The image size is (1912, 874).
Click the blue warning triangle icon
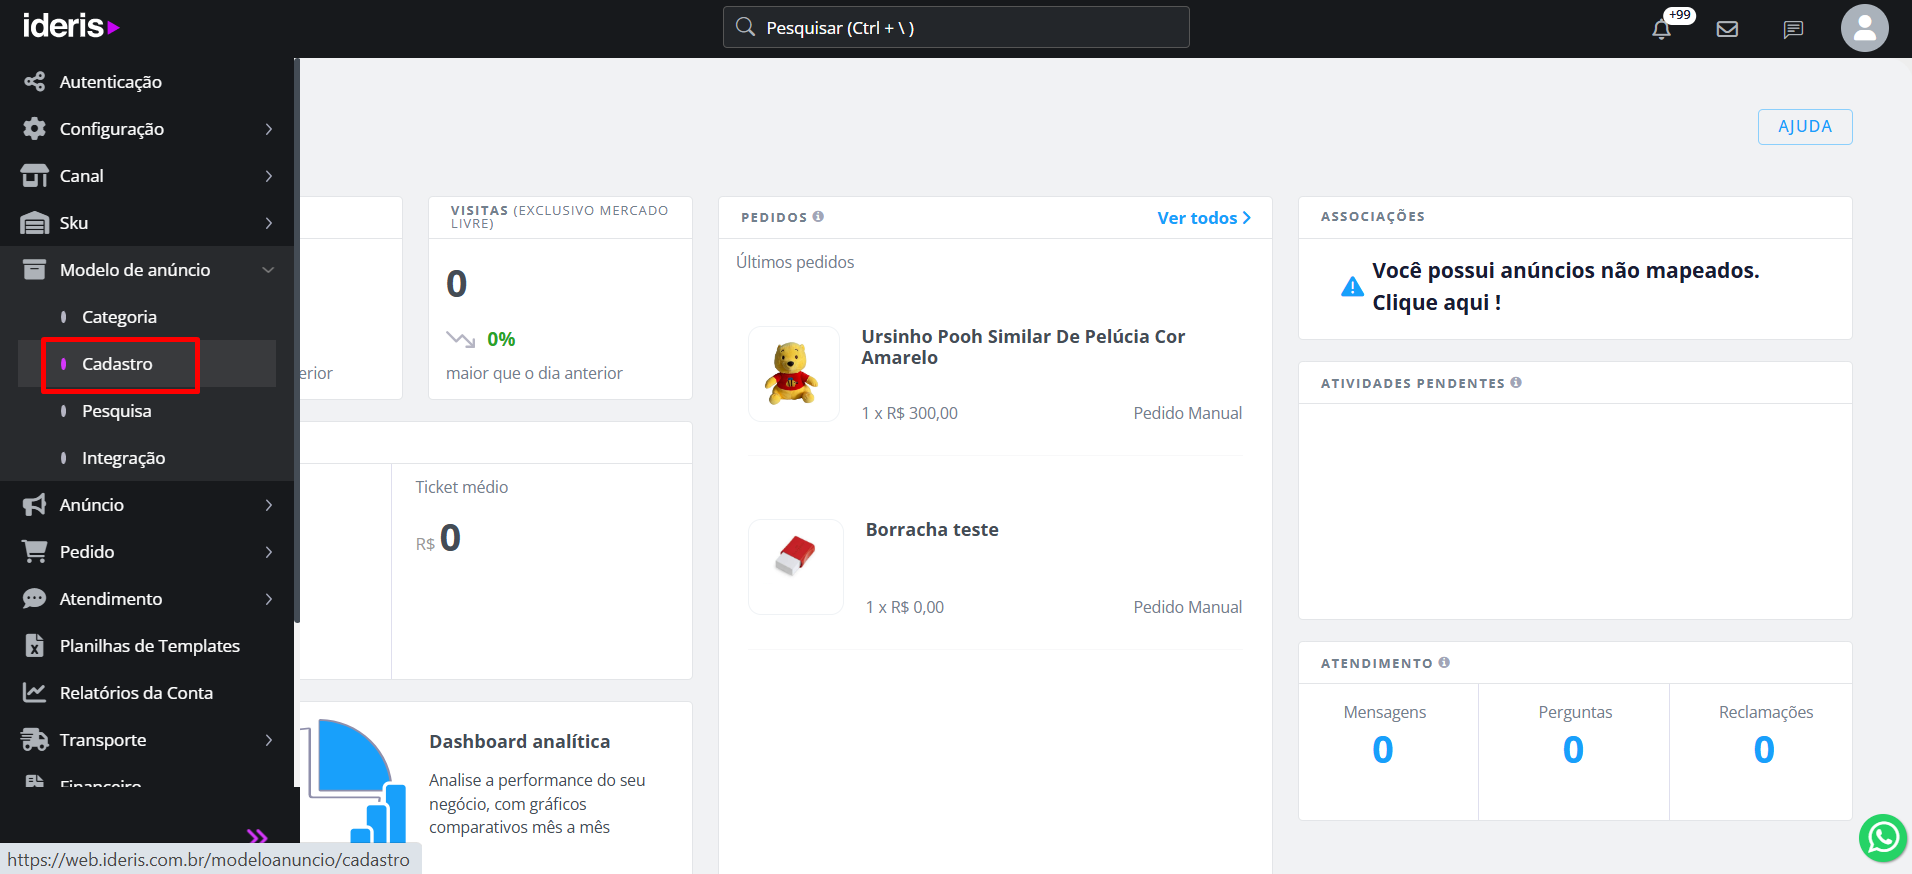click(1352, 287)
